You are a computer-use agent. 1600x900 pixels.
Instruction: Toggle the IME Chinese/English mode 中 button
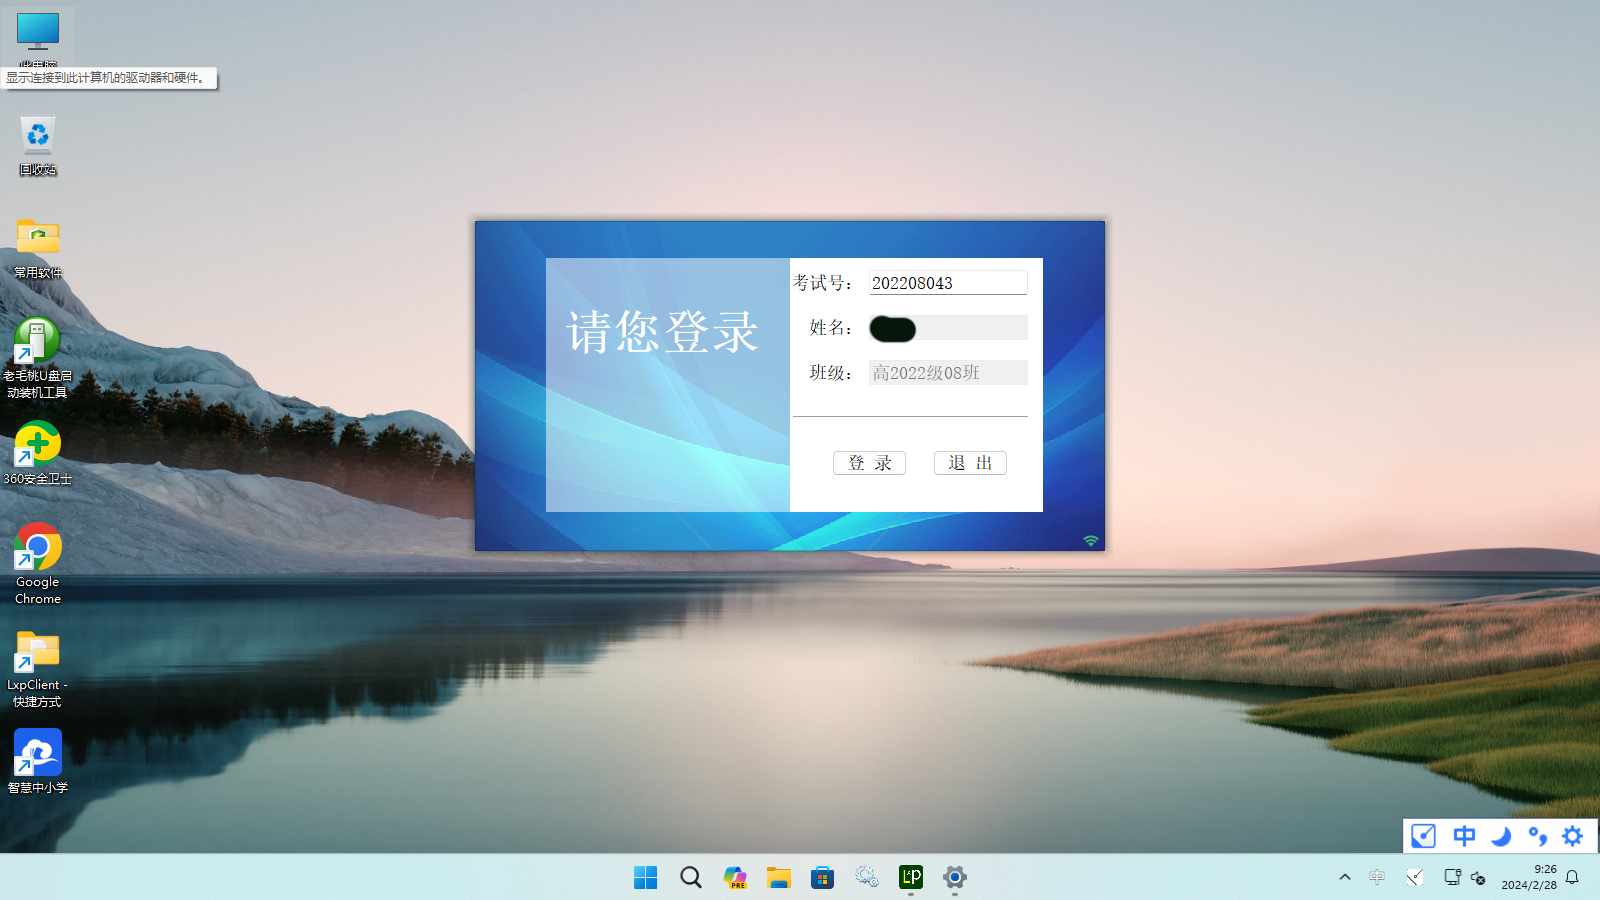pyautogui.click(x=1464, y=836)
